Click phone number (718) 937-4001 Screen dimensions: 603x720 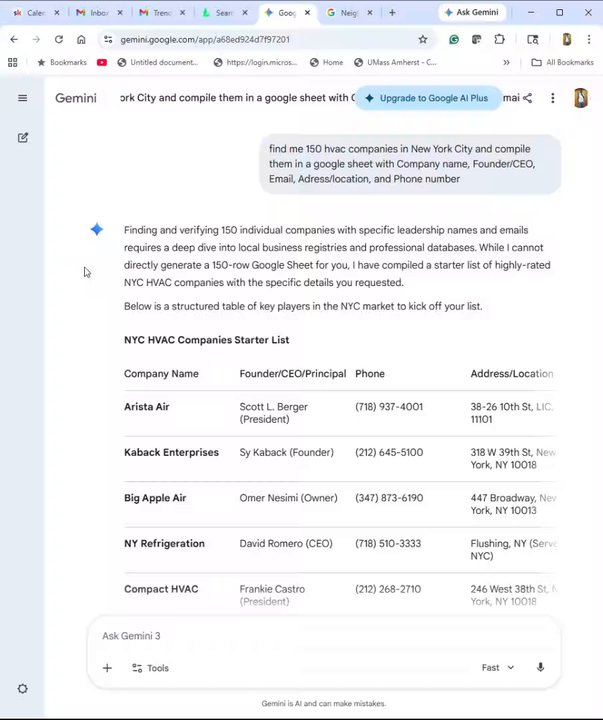tap(389, 407)
